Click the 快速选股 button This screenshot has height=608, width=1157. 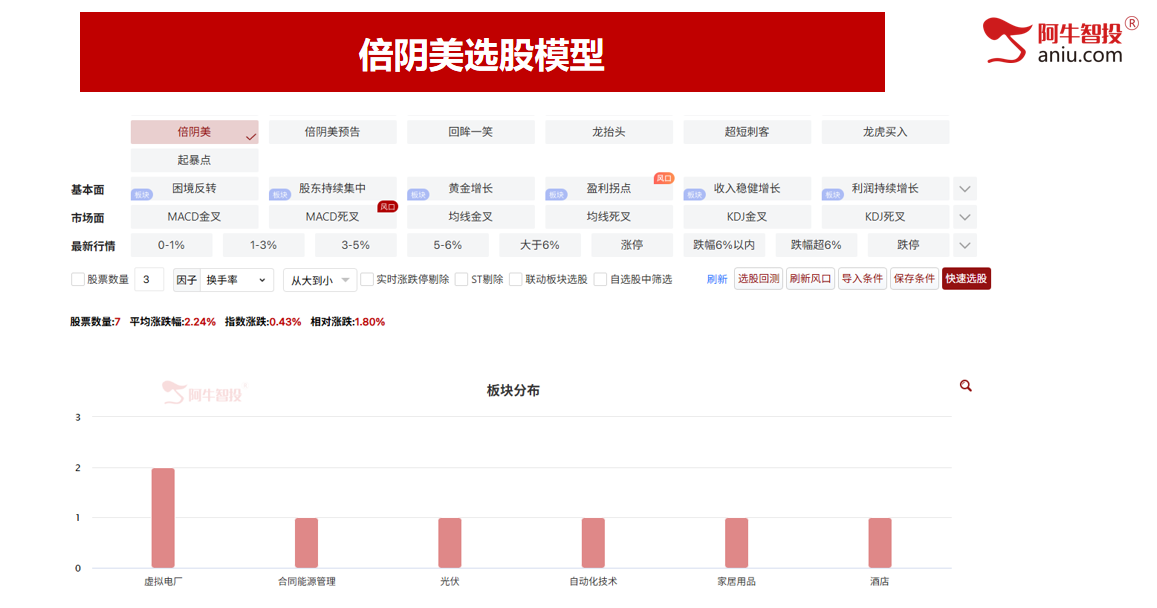[966, 279]
